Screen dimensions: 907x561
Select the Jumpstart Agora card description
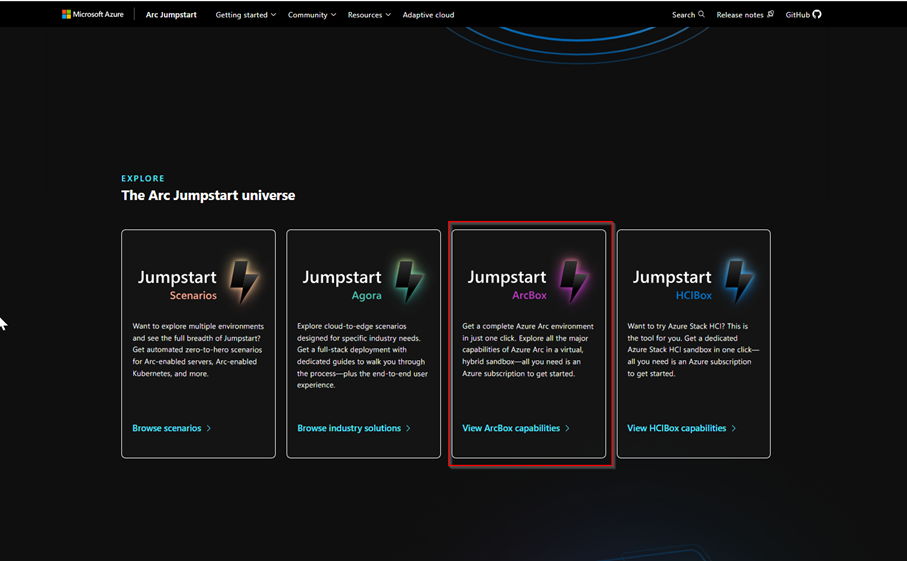coord(363,356)
